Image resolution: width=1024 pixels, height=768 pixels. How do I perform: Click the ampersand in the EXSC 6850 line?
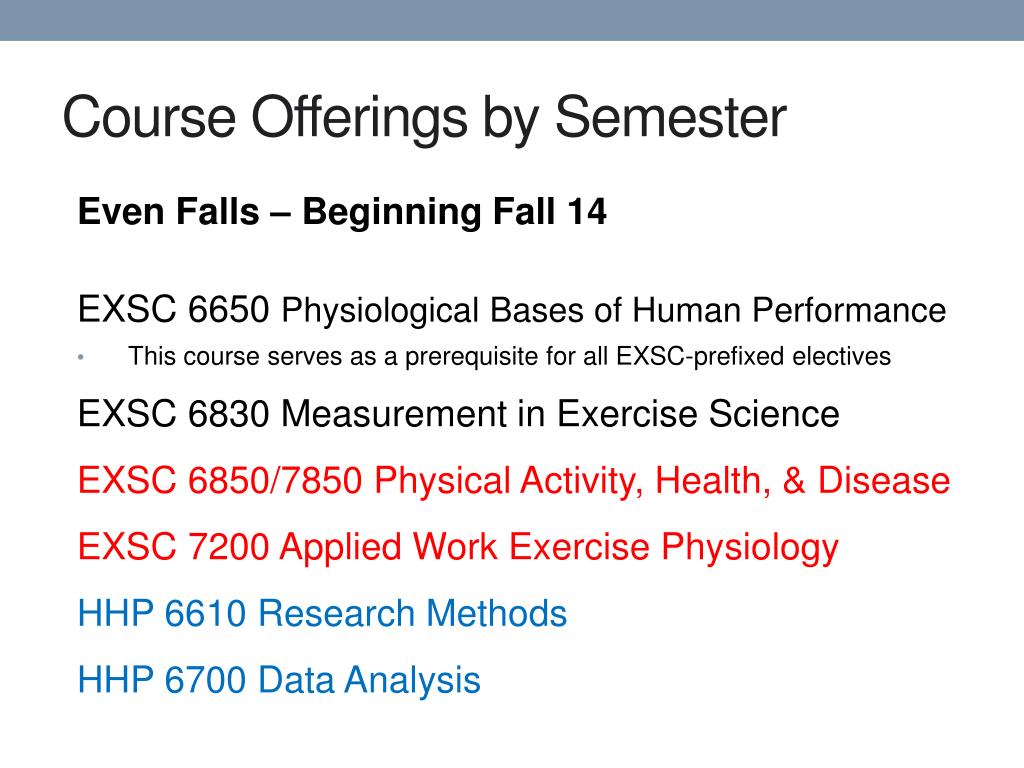point(793,481)
